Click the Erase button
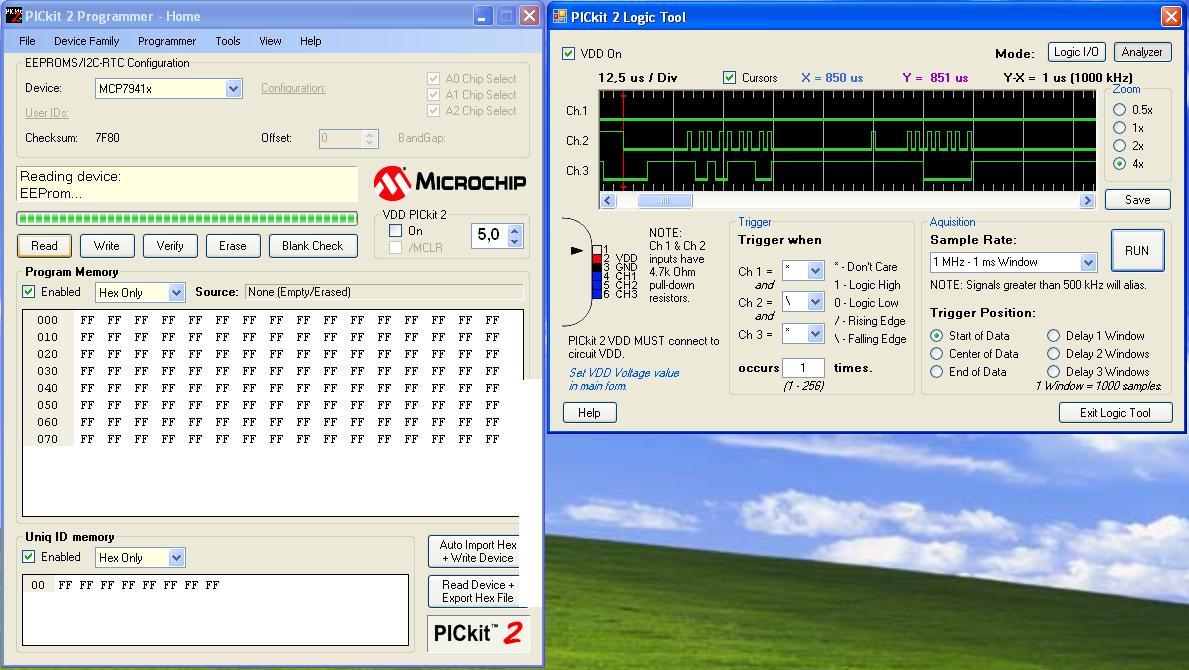Screen dimensions: 1189x670 [x=233, y=246]
